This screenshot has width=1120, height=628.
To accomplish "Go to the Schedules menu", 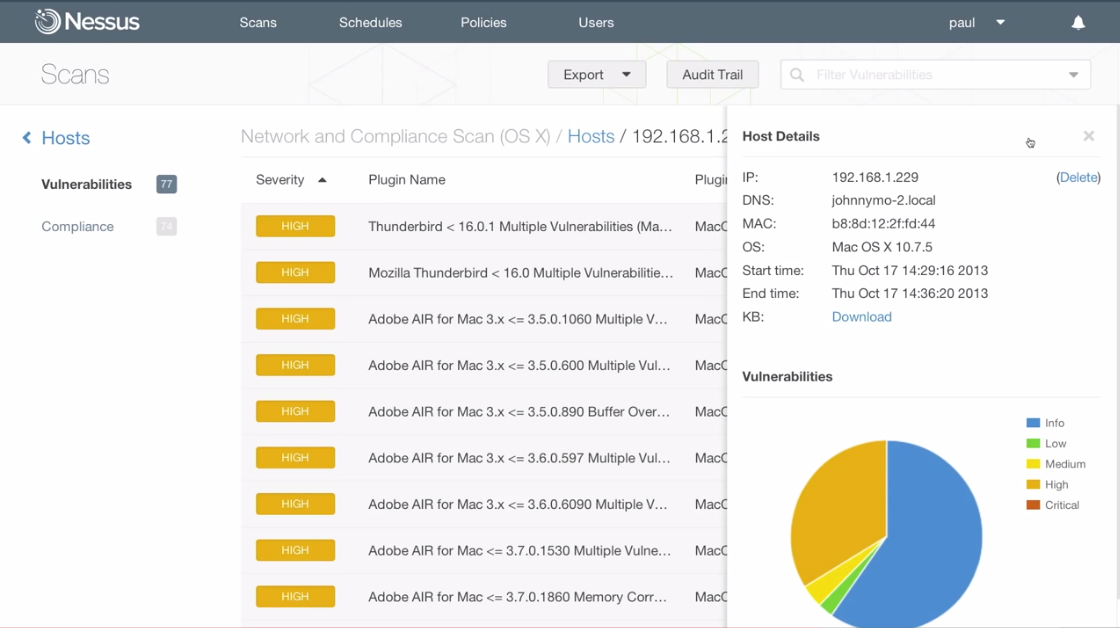I will click(x=370, y=22).
